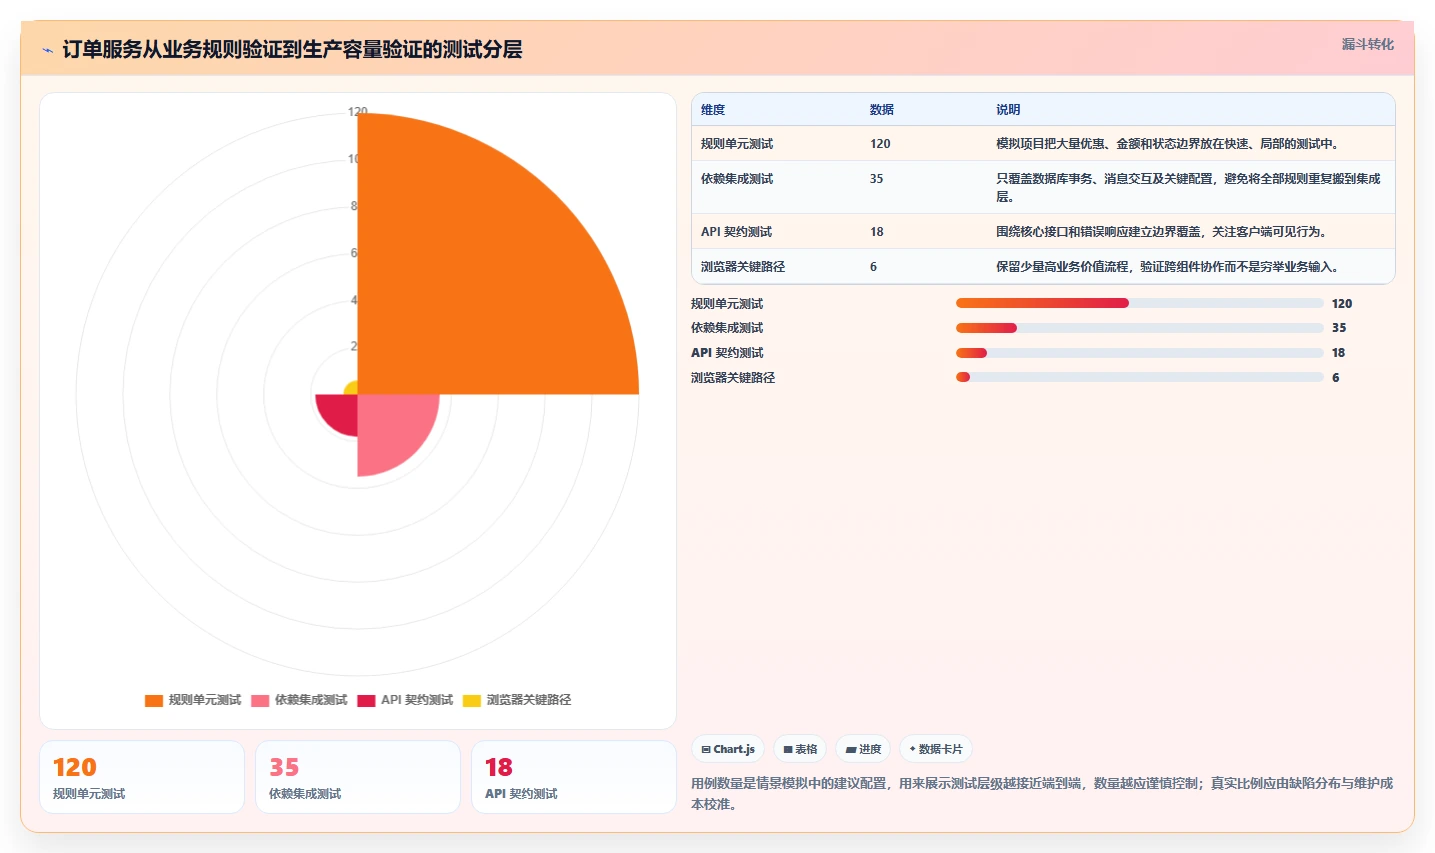Screen dimensions: 1435x853
Task: Click the 120 axis label atop chart
Action: 358,112
